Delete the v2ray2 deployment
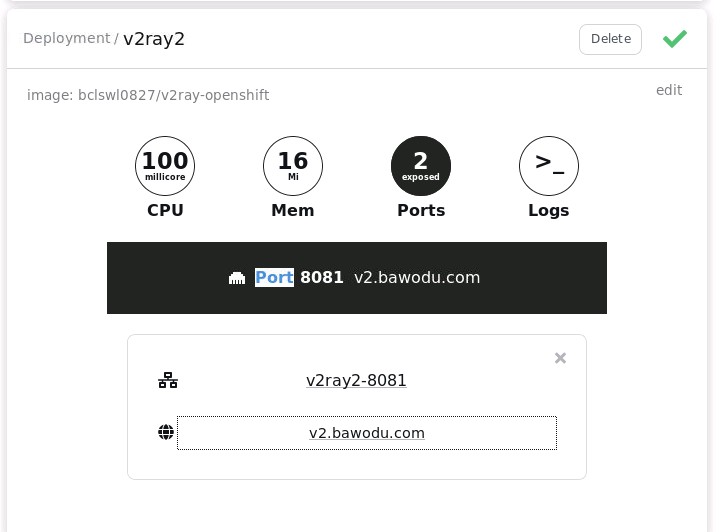This screenshot has width=720, height=532. (x=610, y=39)
